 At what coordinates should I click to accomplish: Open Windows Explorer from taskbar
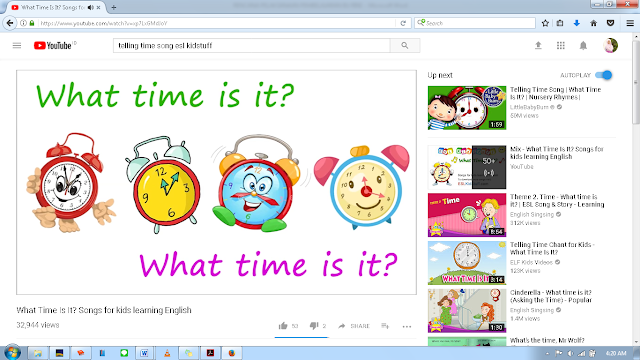[x=38, y=353]
